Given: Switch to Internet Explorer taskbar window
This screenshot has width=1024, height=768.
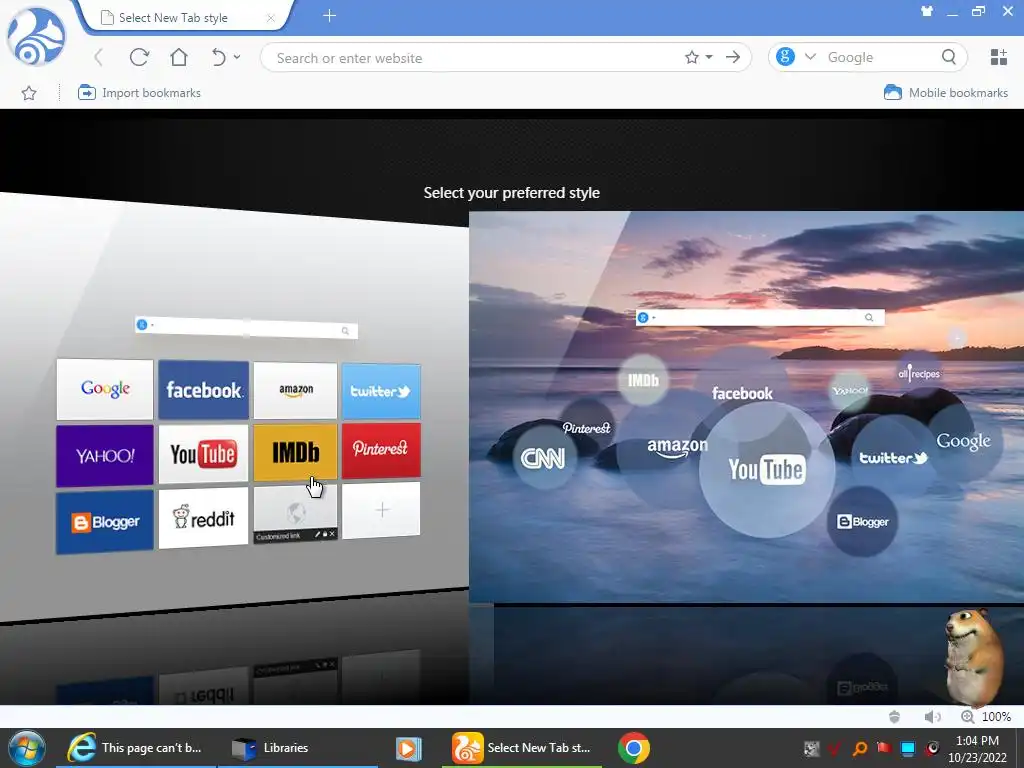Looking at the screenshot, I should point(135,748).
